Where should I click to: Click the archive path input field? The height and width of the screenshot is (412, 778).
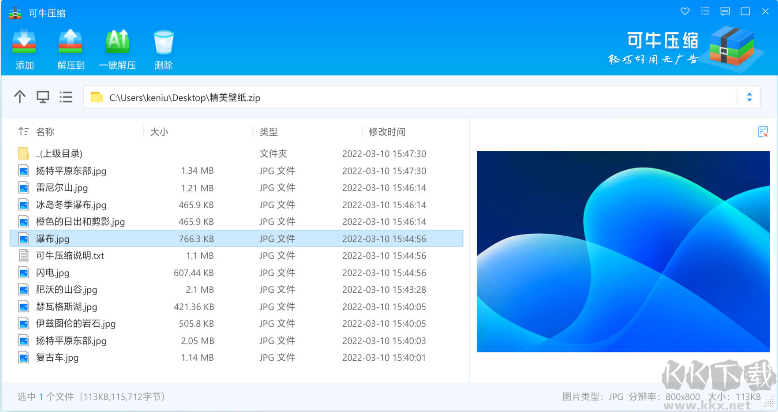[400, 97]
